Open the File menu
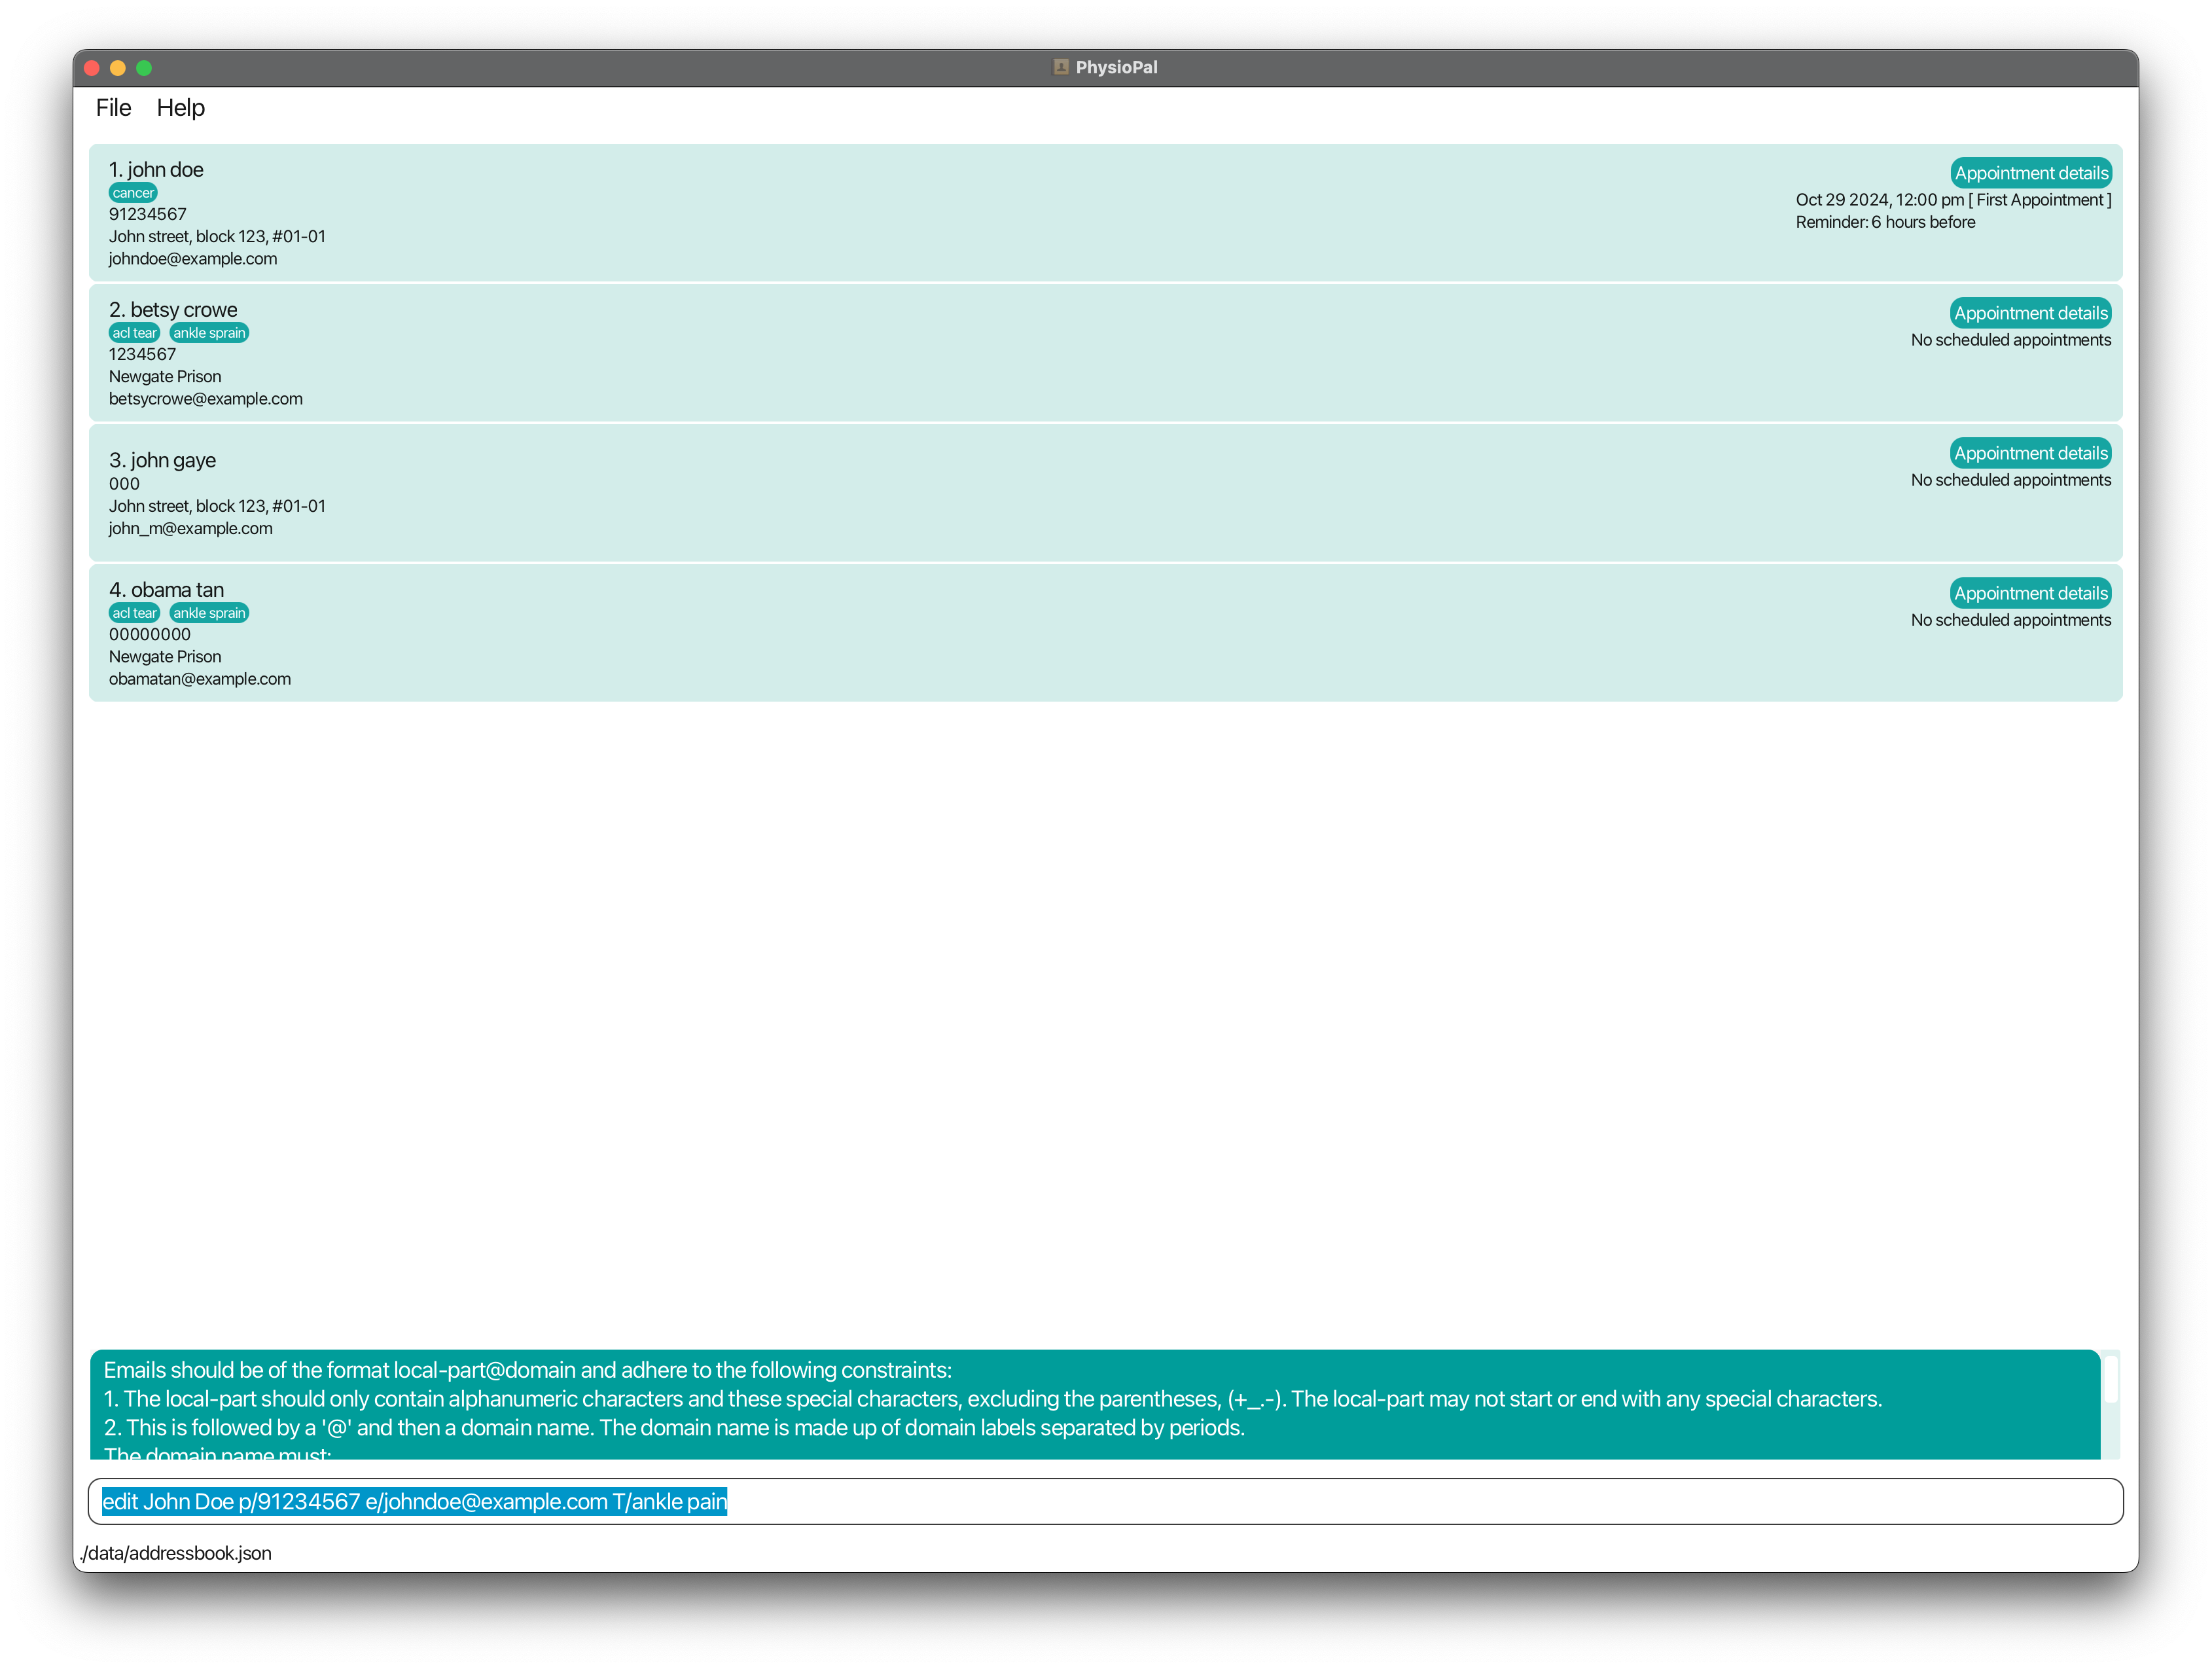The height and width of the screenshot is (1669, 2212). 113,108
